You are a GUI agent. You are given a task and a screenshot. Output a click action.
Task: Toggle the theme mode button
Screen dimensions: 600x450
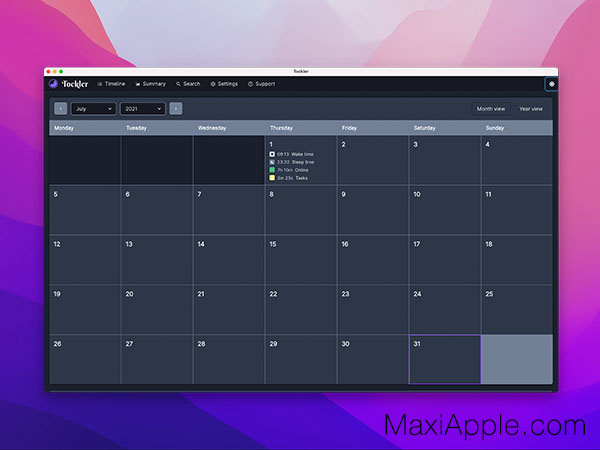[x=551, y=84]
